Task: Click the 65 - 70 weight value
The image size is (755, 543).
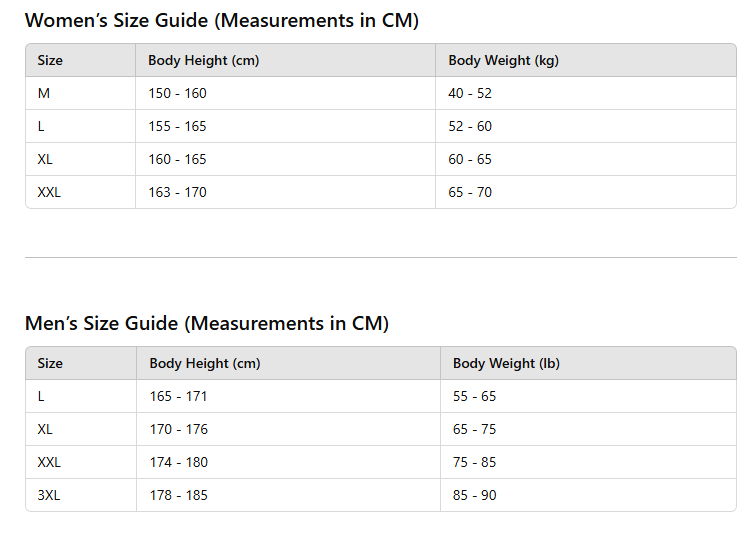Action: click(470, 192)
